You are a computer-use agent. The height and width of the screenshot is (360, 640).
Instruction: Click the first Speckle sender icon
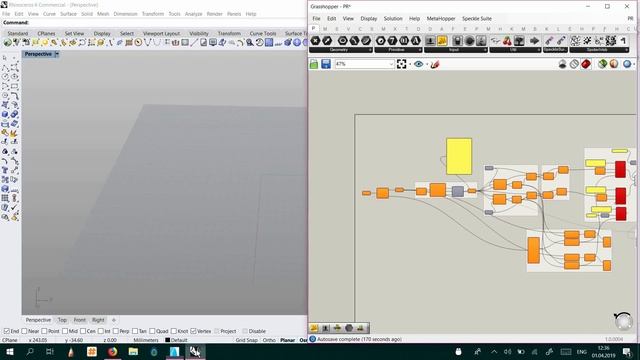549,41
